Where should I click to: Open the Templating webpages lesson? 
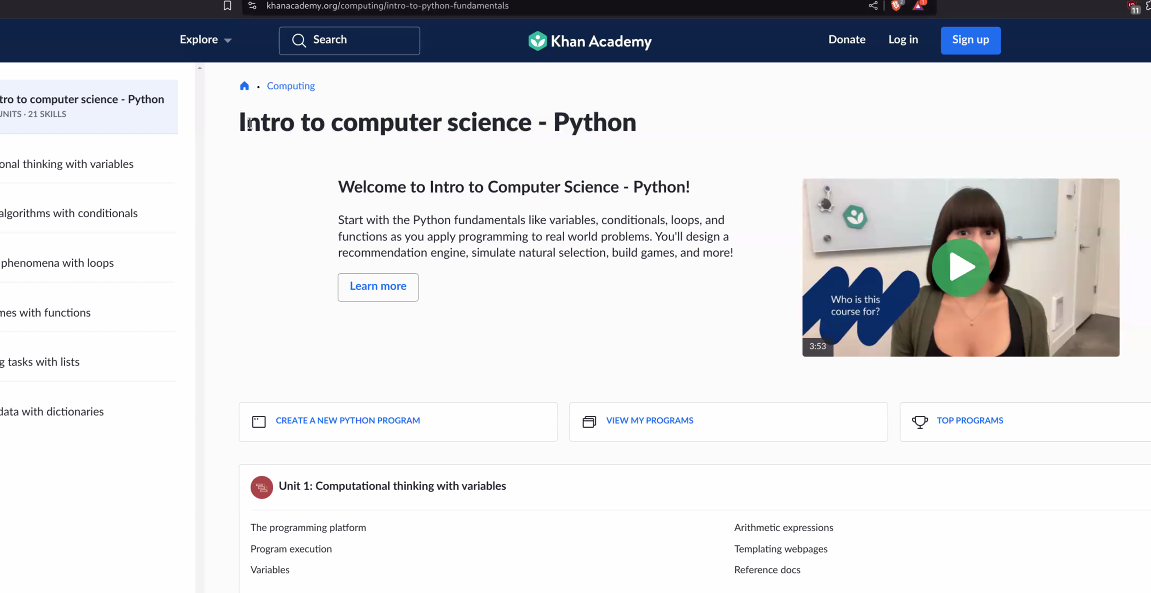pyautogui.click(x=780, y=549)
